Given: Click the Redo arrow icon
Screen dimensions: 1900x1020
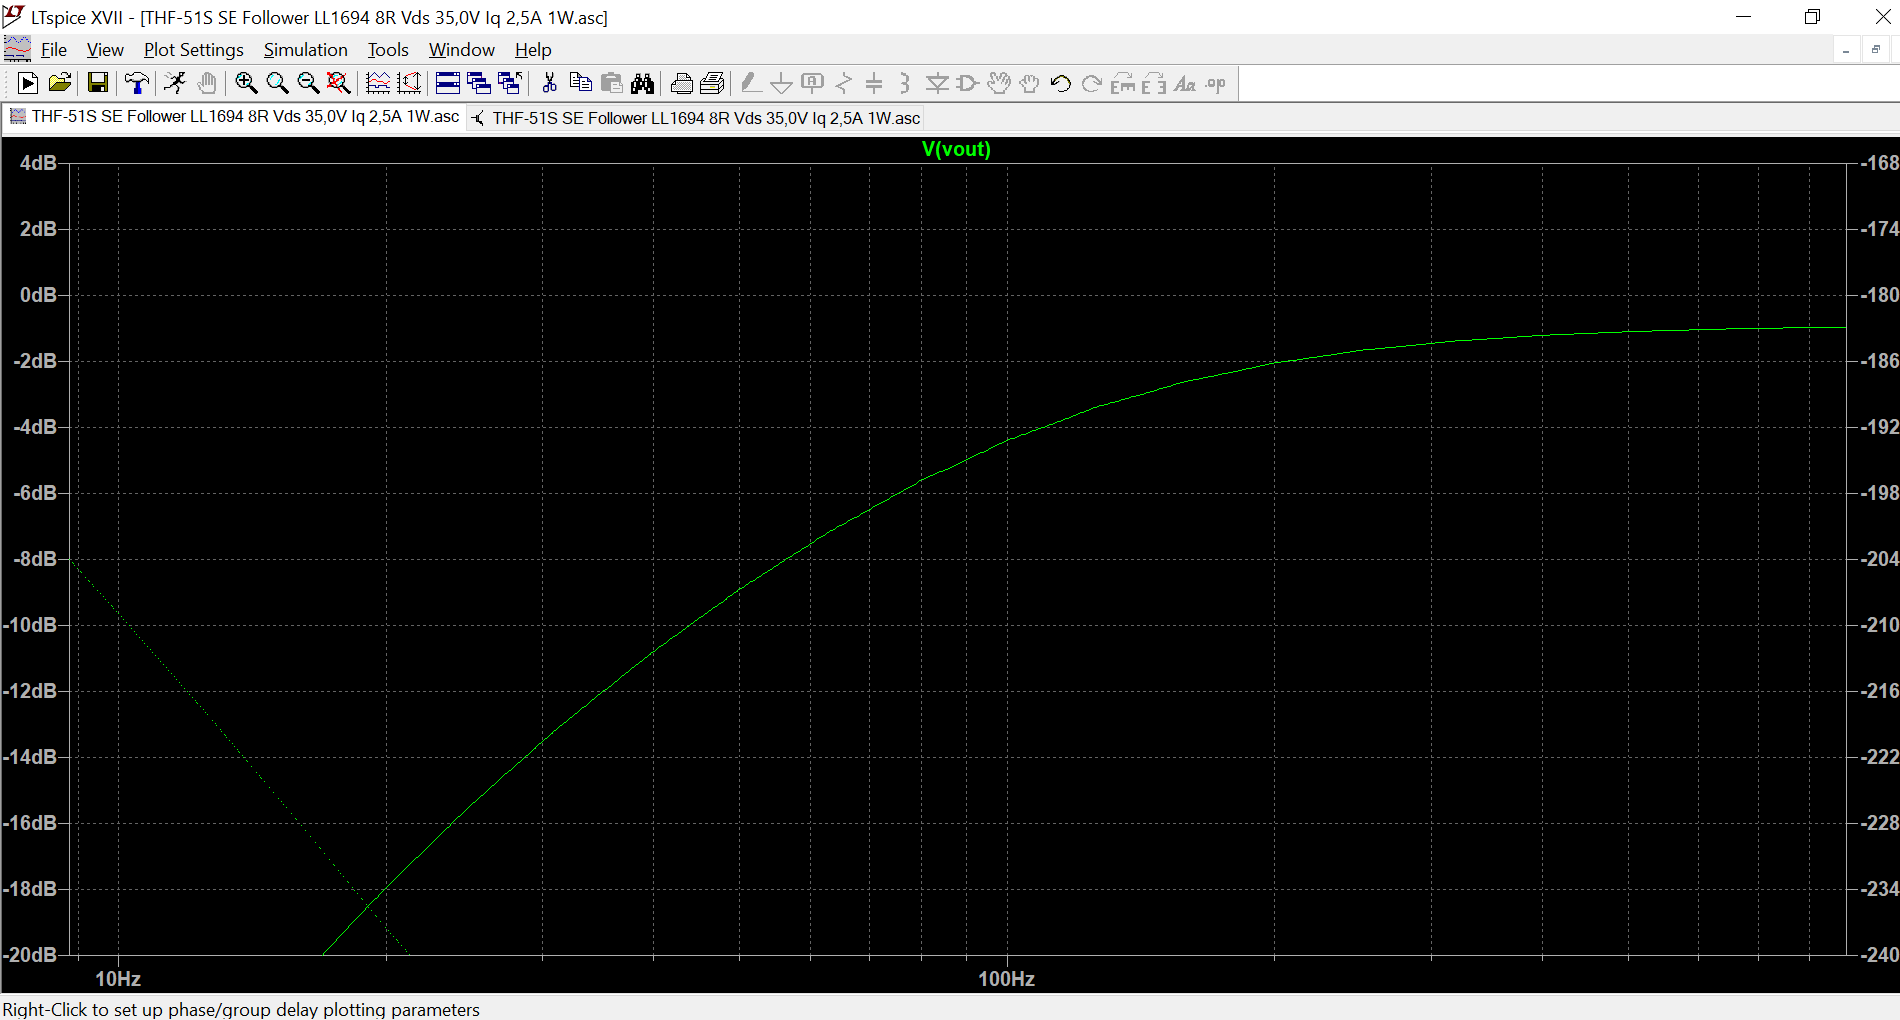Looking at the screenshot, I should click(x=1092, y=84).
